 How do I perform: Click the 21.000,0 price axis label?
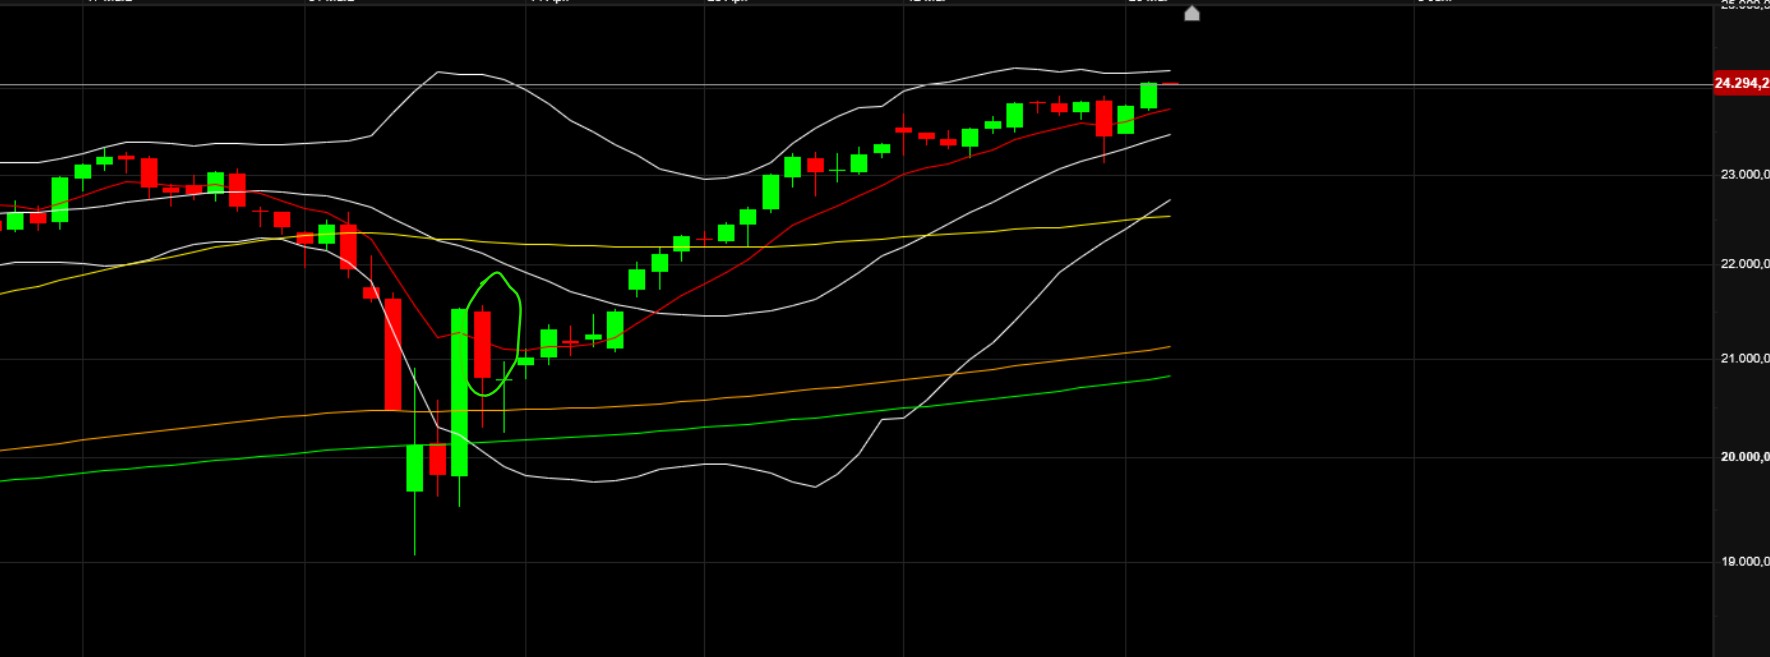coord(1745,358)
